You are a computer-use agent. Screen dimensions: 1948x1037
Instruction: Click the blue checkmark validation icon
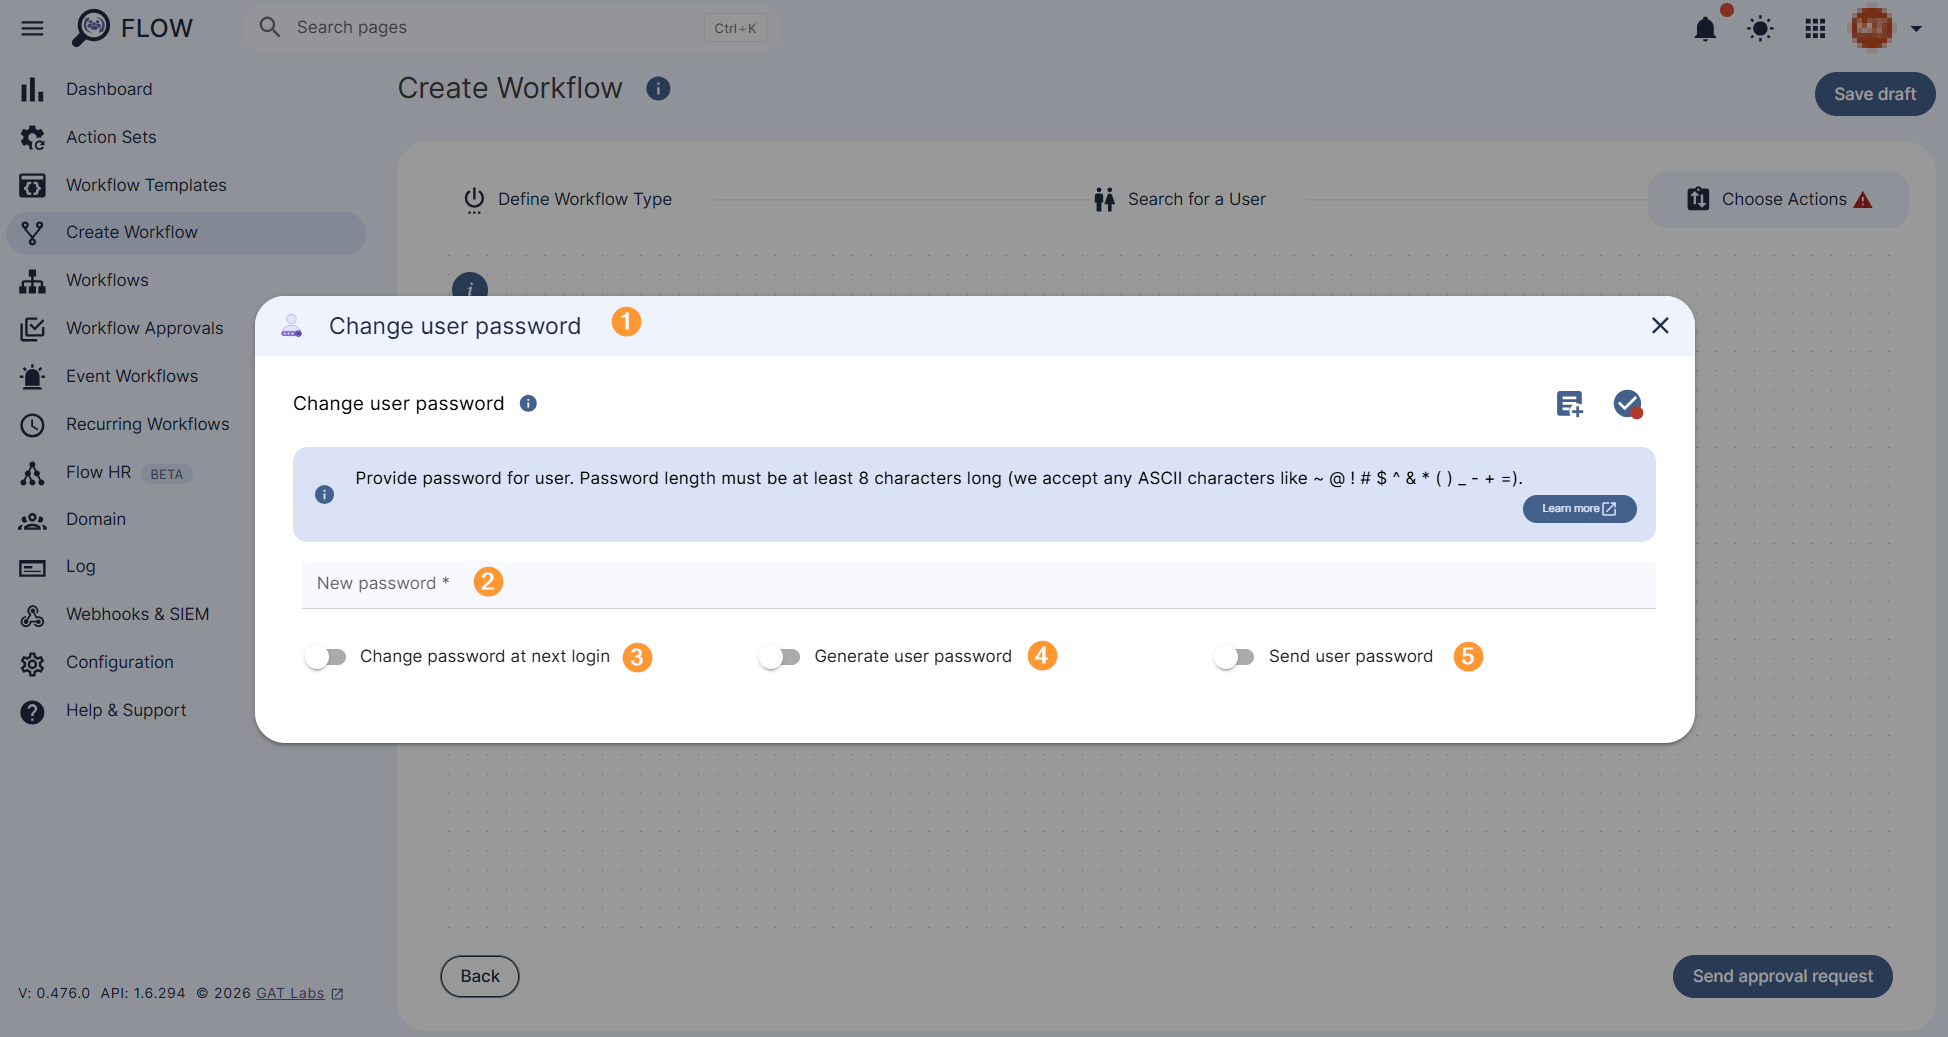click(x=1628, y=404)
